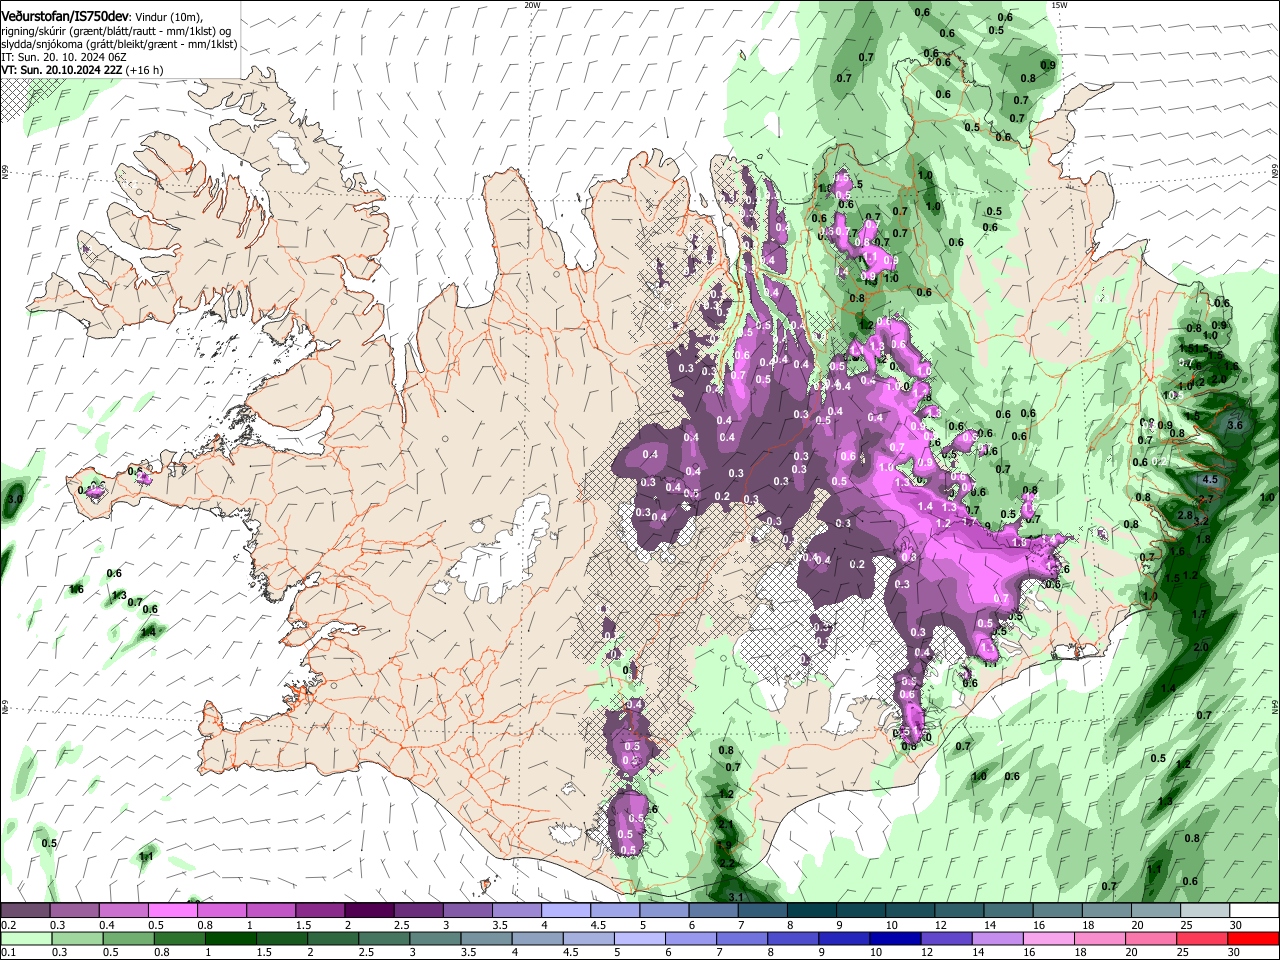Pick the dark teal snow swatch between 8 and 9
This screenshot has width=1280, height=960.
pos(811,911)
